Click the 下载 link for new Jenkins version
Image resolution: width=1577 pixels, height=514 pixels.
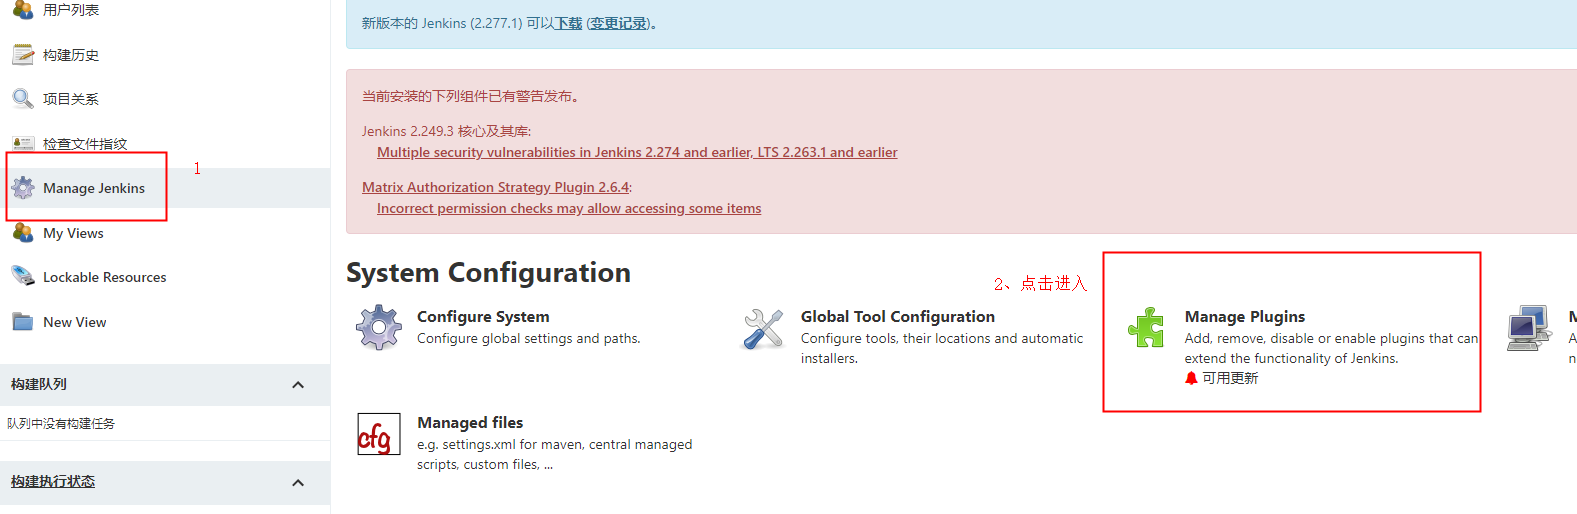[x=569, y=23]
